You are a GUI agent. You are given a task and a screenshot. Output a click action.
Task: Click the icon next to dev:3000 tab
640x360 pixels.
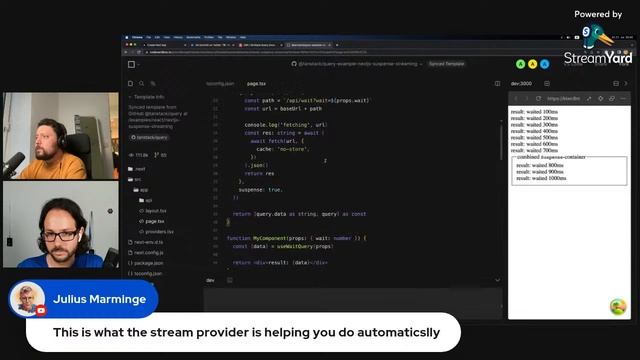click(x=547, y=84)
